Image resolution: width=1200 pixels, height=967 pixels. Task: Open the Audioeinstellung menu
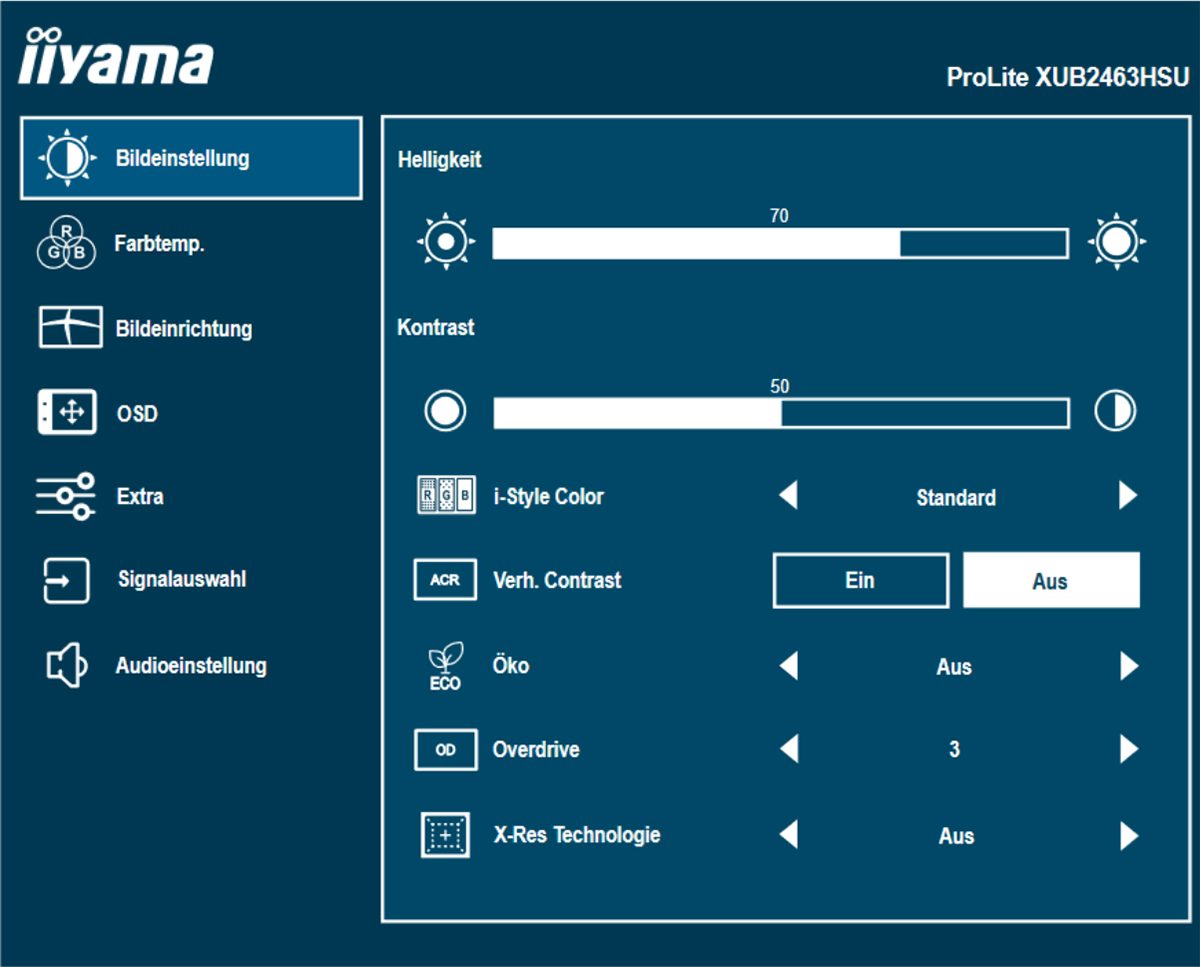pos(191,666)
